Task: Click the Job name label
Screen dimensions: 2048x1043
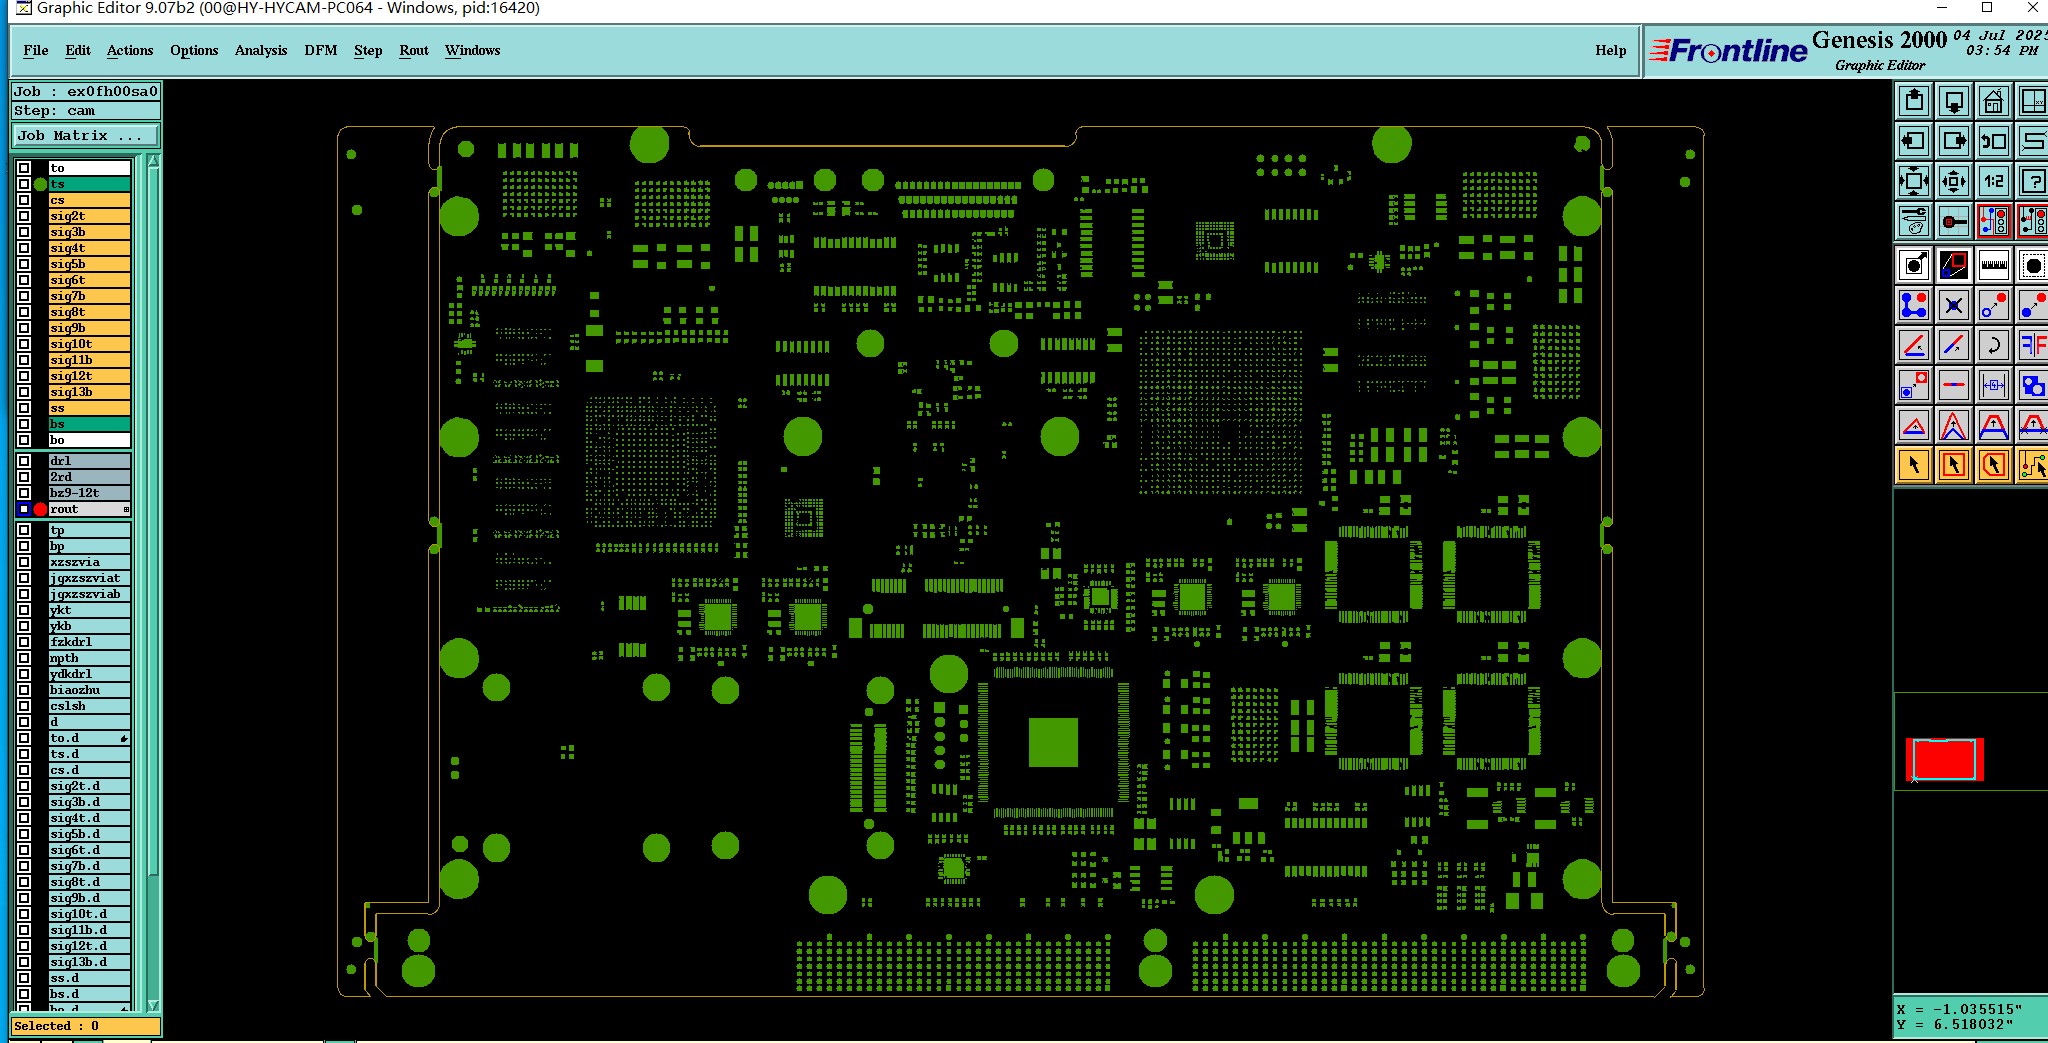Action: coord(86,91)
